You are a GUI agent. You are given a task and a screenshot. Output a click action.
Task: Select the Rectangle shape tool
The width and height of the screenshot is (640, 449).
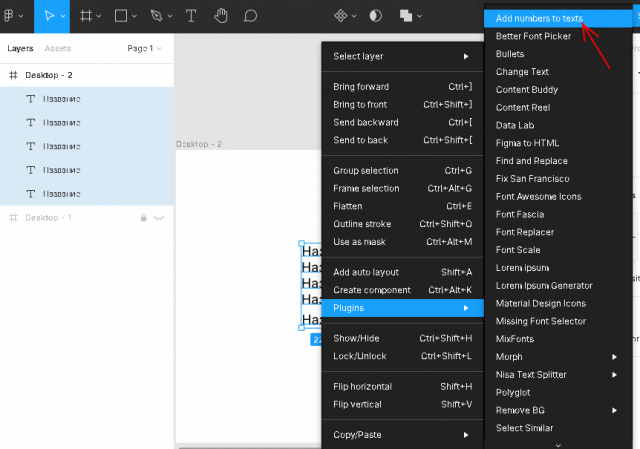pyautogui.click(x=120, y=16)
